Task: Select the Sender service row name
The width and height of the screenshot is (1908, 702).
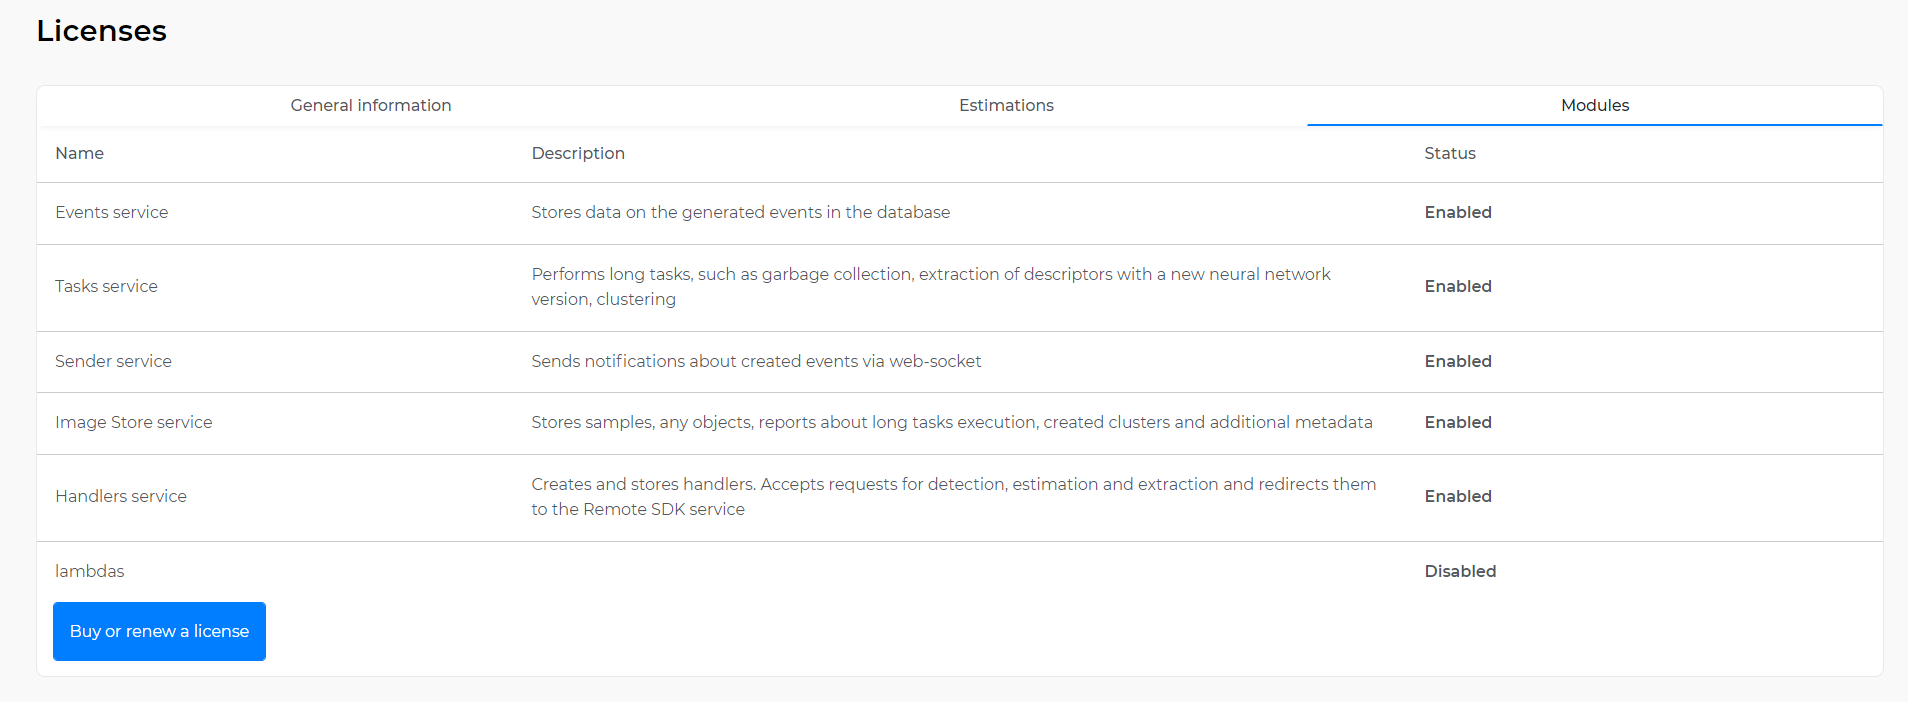Action: tap(113, 361)
